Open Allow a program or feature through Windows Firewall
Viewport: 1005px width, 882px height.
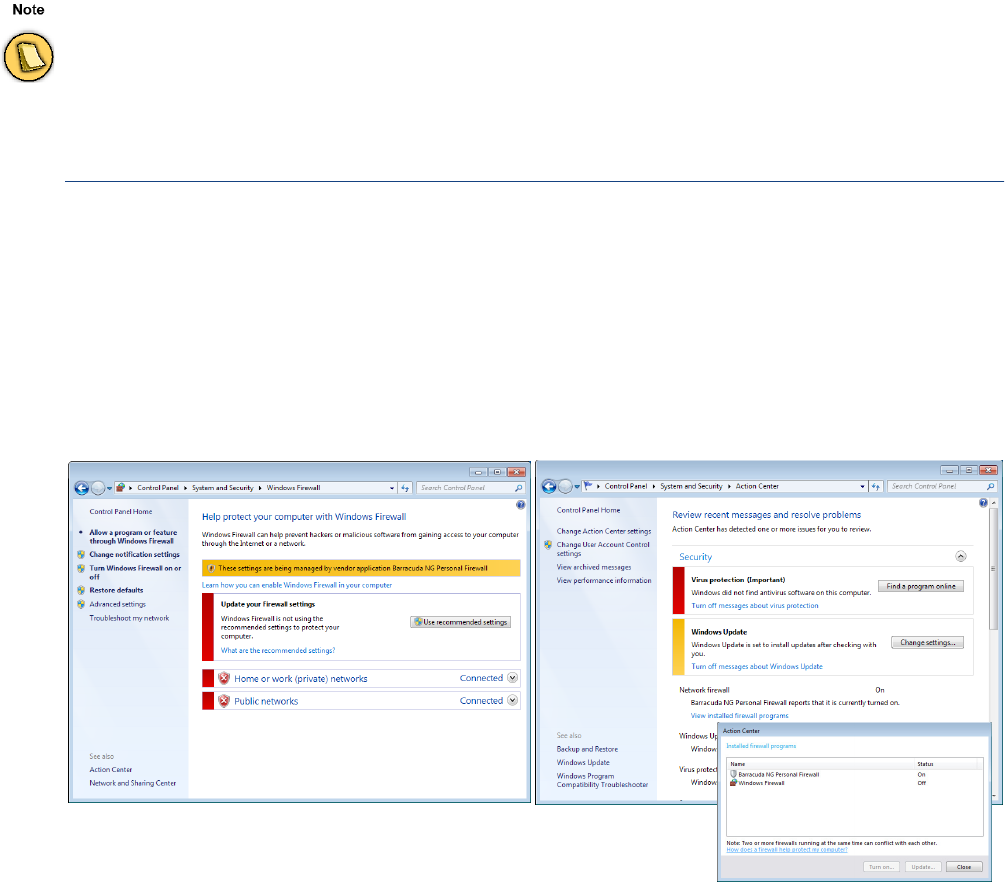click(133, 537)
